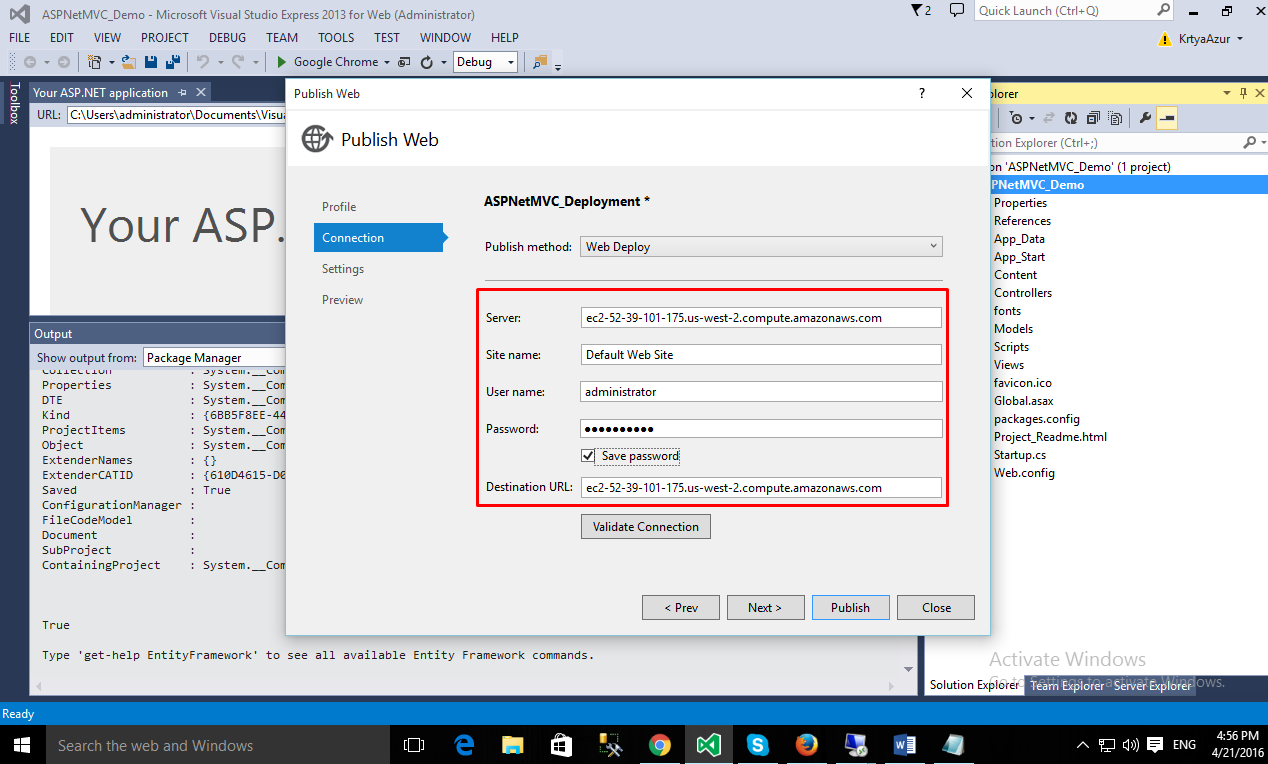The height and width of the screenshot is (764, 1268).
Task: Click the Find in Files toolbar icon
Action: pos(540,62)
